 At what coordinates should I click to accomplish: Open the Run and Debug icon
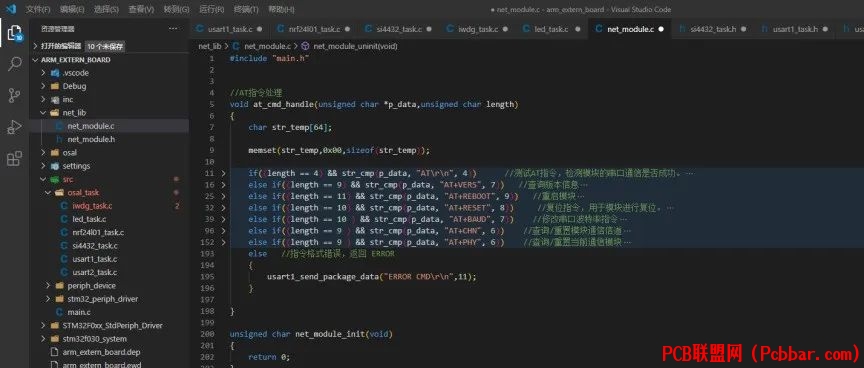coord(14,127)
